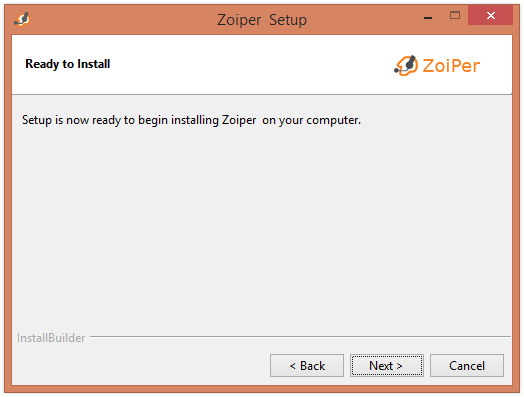Go to previous step via < Back

(x=307, y=366)
